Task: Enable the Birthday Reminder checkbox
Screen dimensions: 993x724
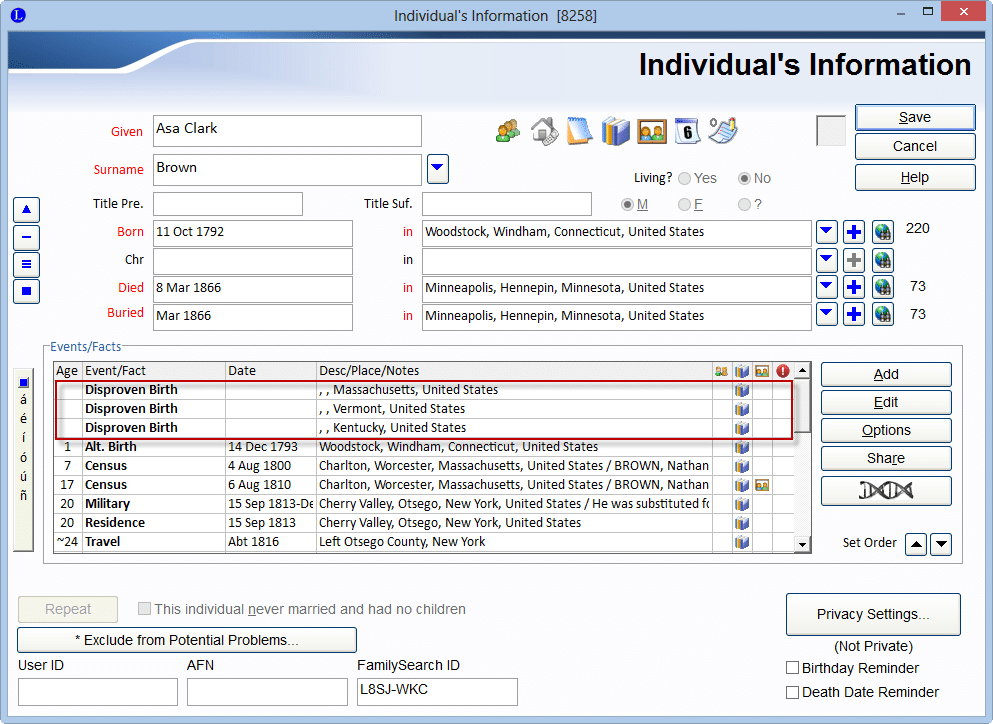Action: (792, 668)
